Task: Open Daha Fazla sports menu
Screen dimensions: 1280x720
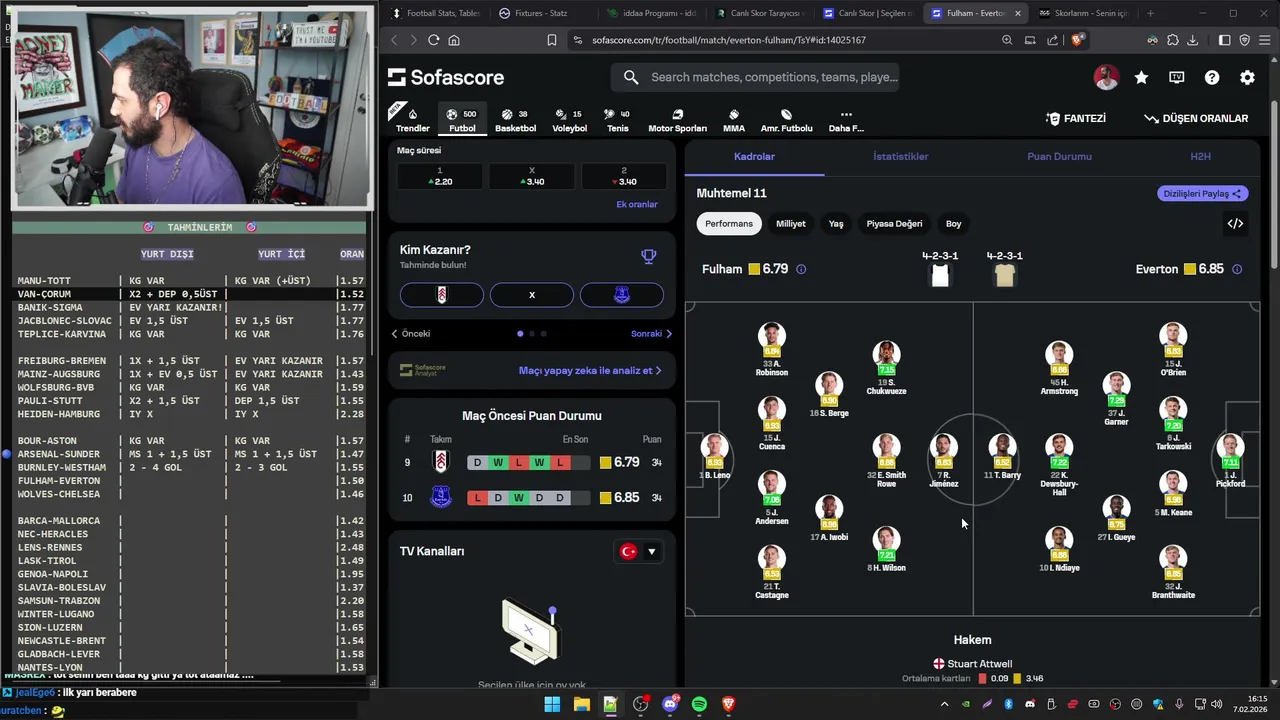Action: [846, 120]
